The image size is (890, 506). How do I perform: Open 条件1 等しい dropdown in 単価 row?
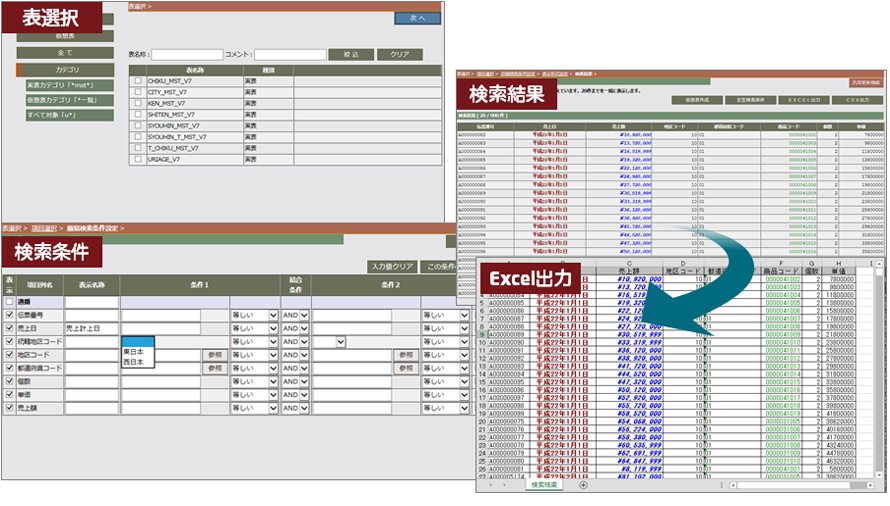click(254, 395)
